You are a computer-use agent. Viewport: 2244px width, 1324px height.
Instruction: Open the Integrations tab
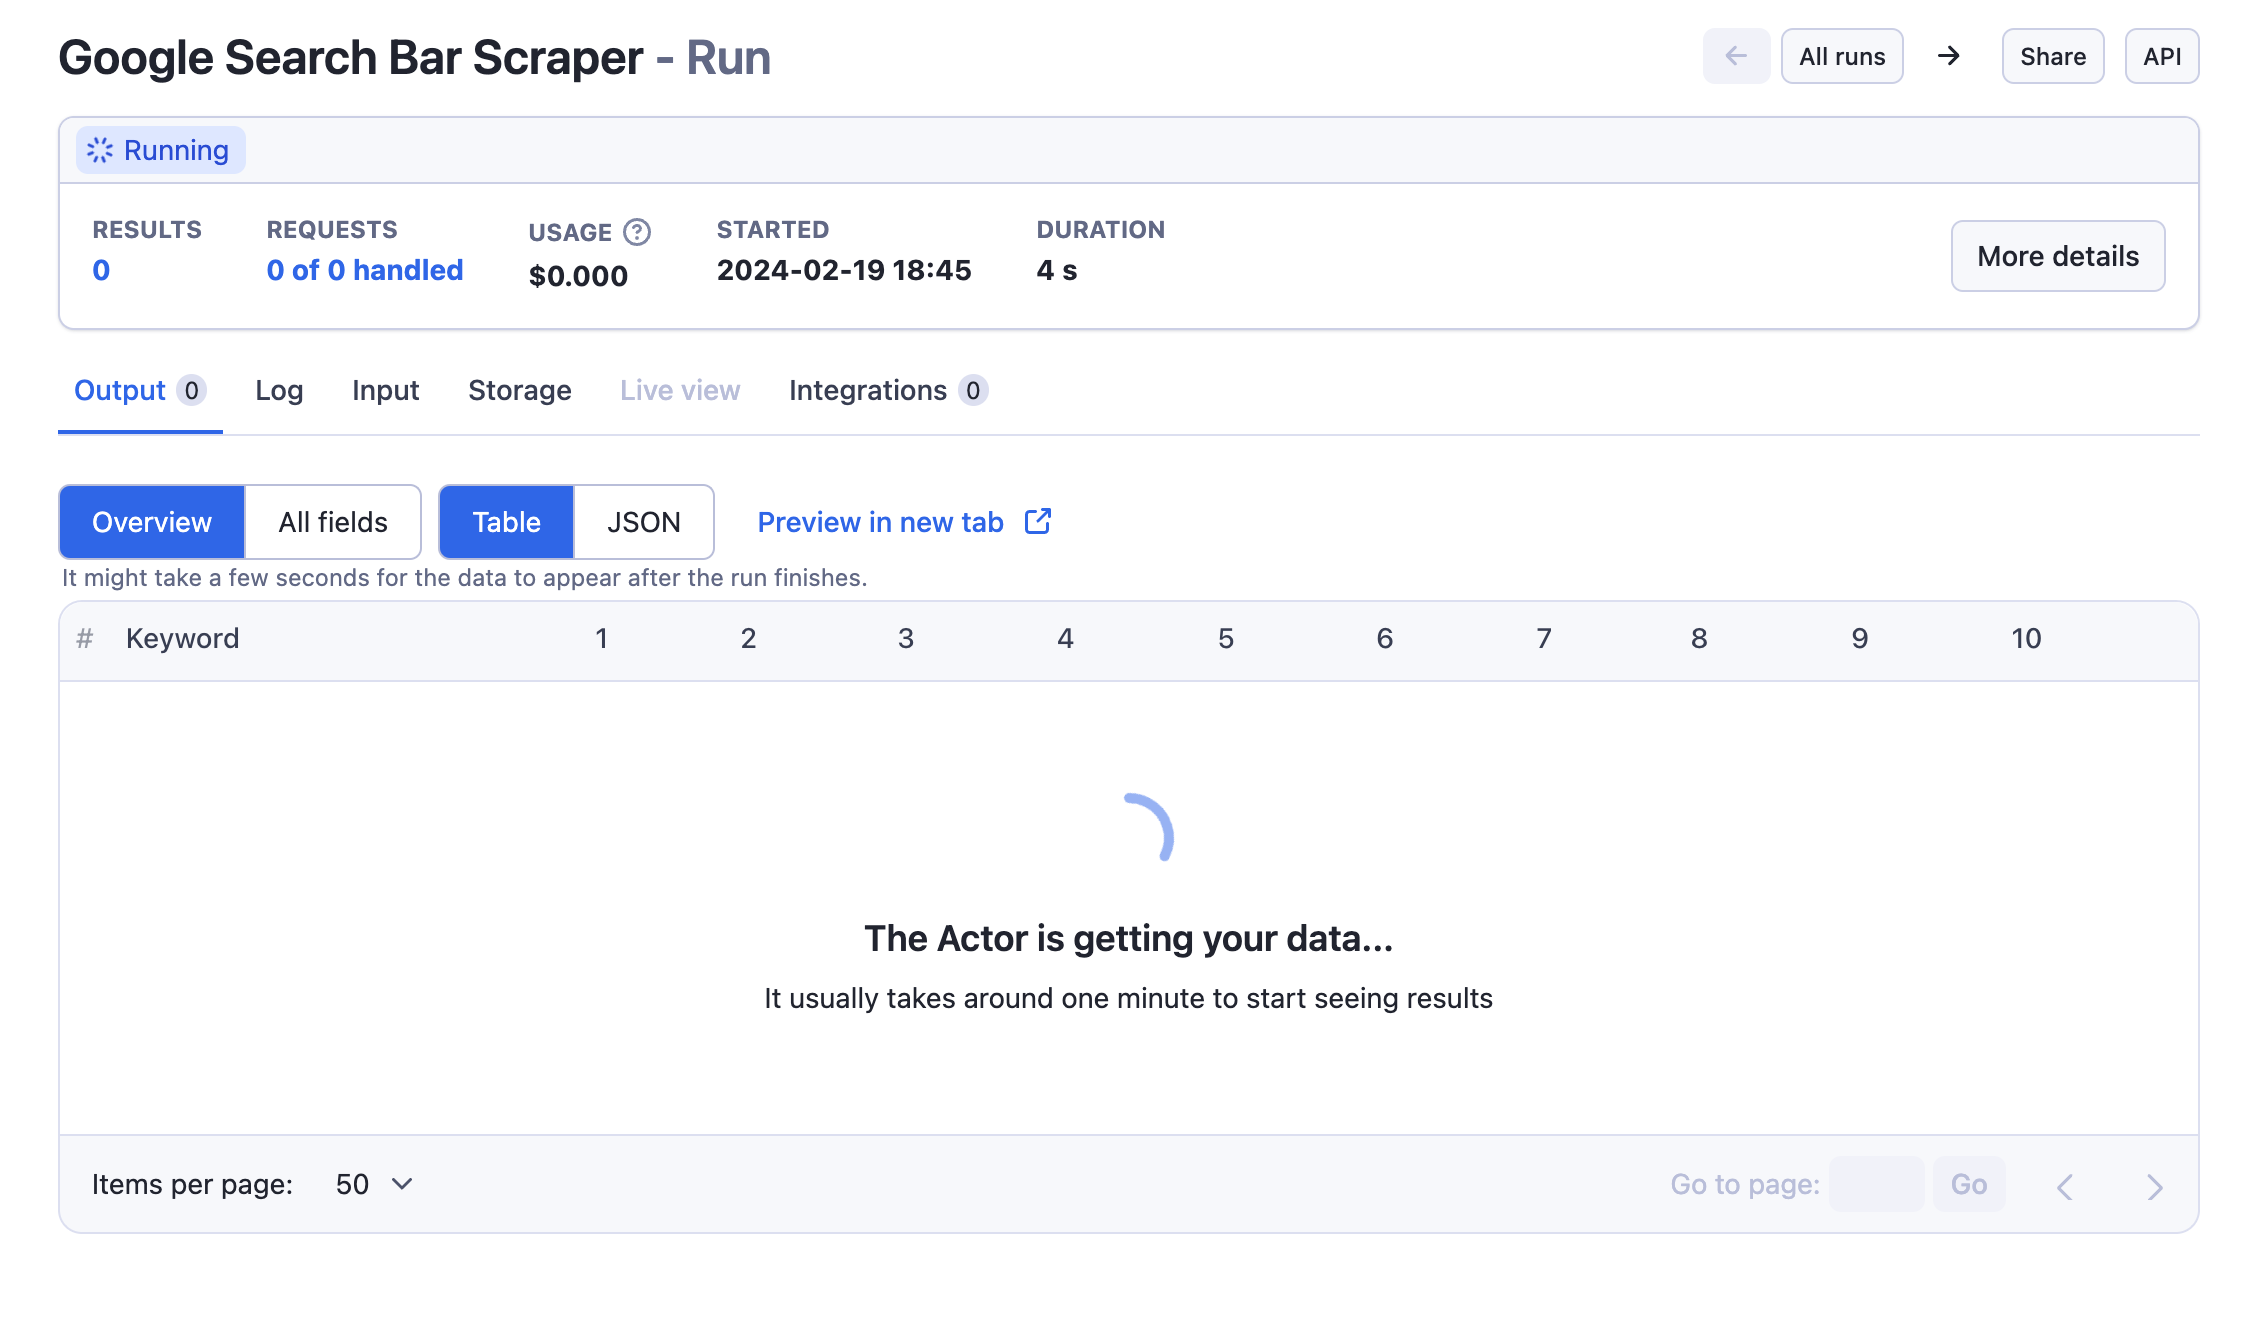(x=869, y=390)
